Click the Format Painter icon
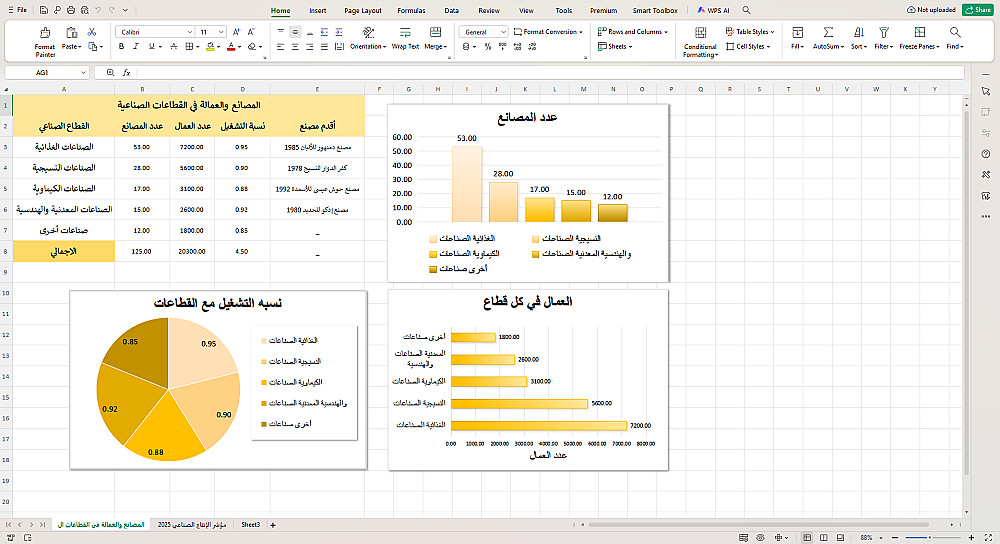The image size is (1000, 544). pos(45,33)
